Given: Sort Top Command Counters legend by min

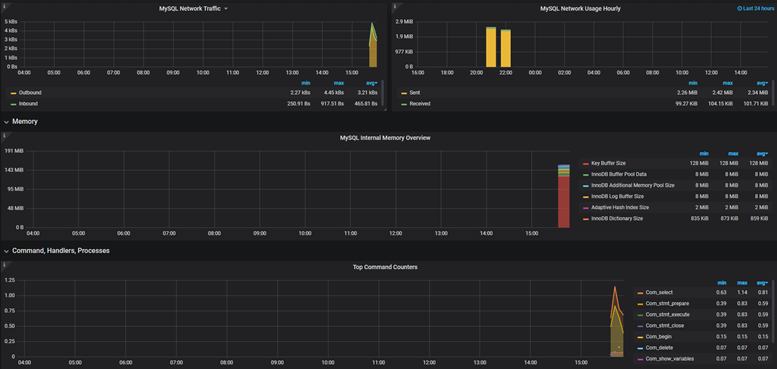Looking at the screenshot, I should click(x=722, y=283).
